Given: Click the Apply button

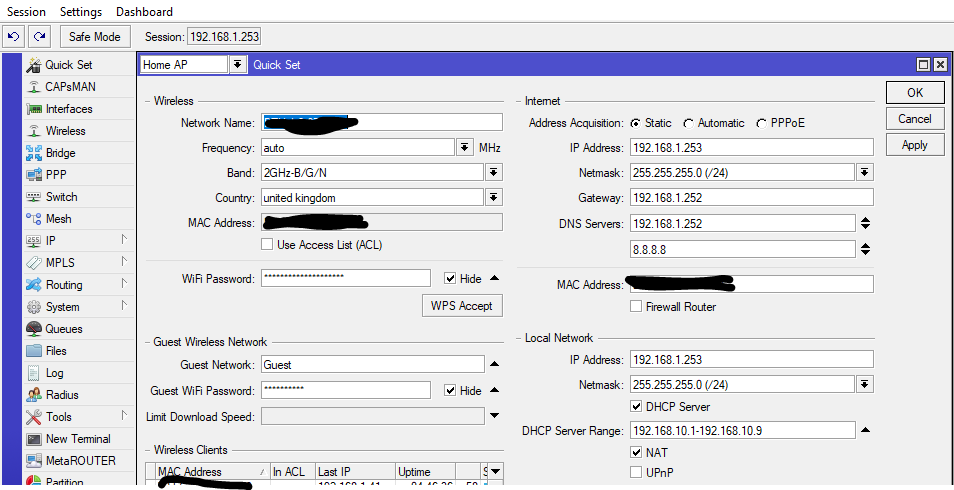Looking at the screenshot, I should (915, 145).
